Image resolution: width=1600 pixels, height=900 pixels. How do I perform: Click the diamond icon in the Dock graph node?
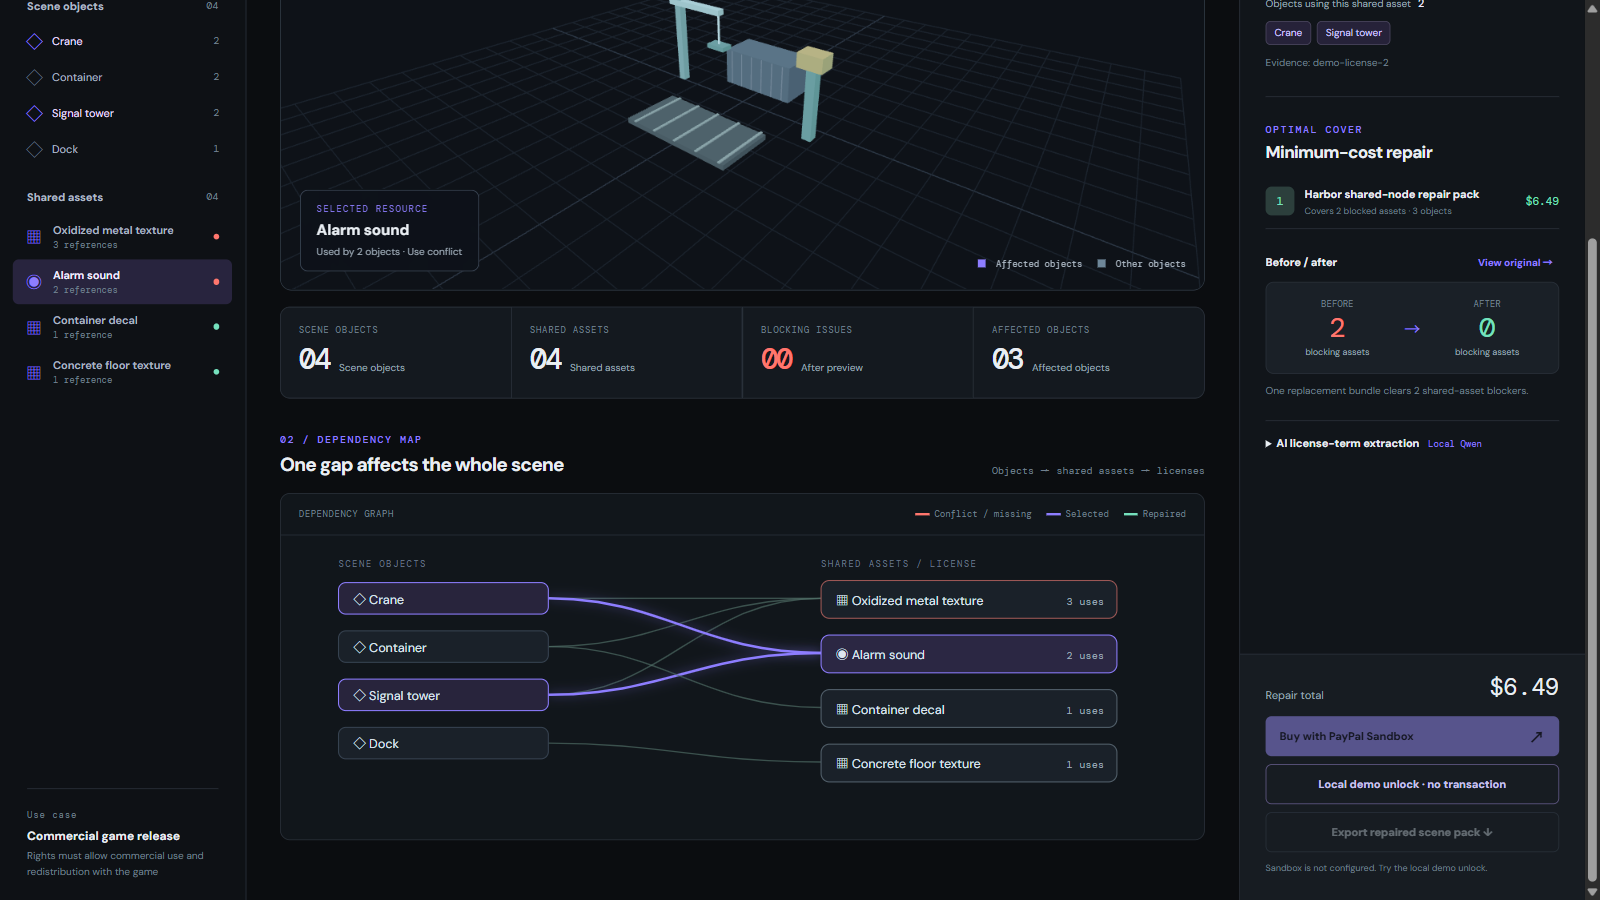pyautogui.click(x=359, y=743)
